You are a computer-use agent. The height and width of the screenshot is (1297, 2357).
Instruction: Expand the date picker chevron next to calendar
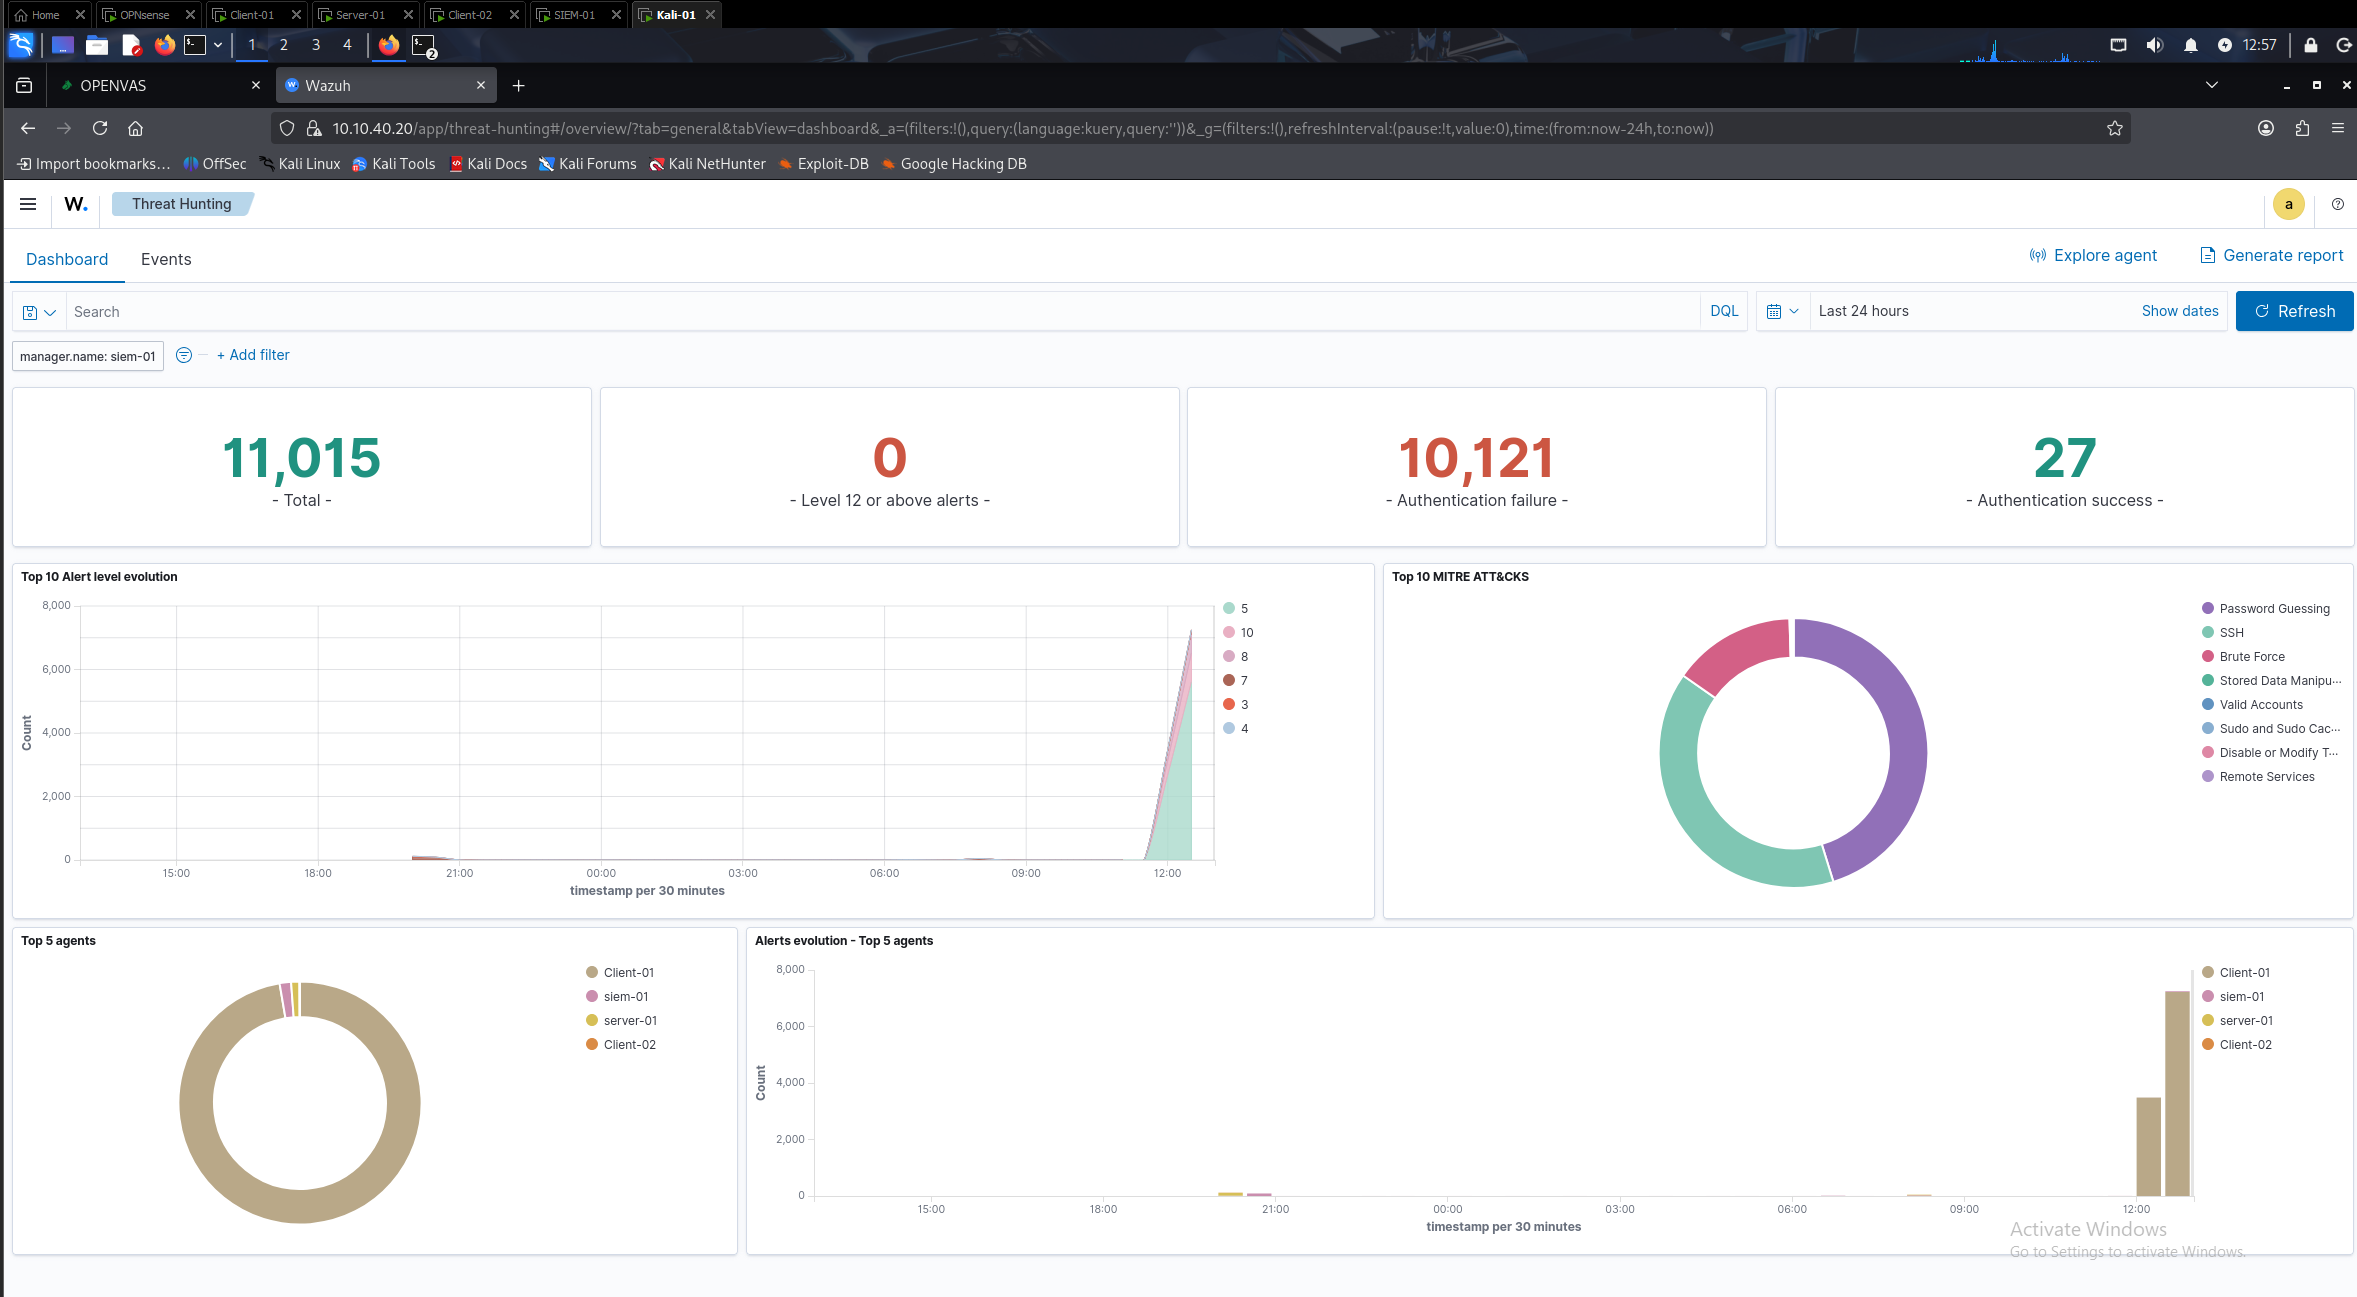(x=1793, y=311)
